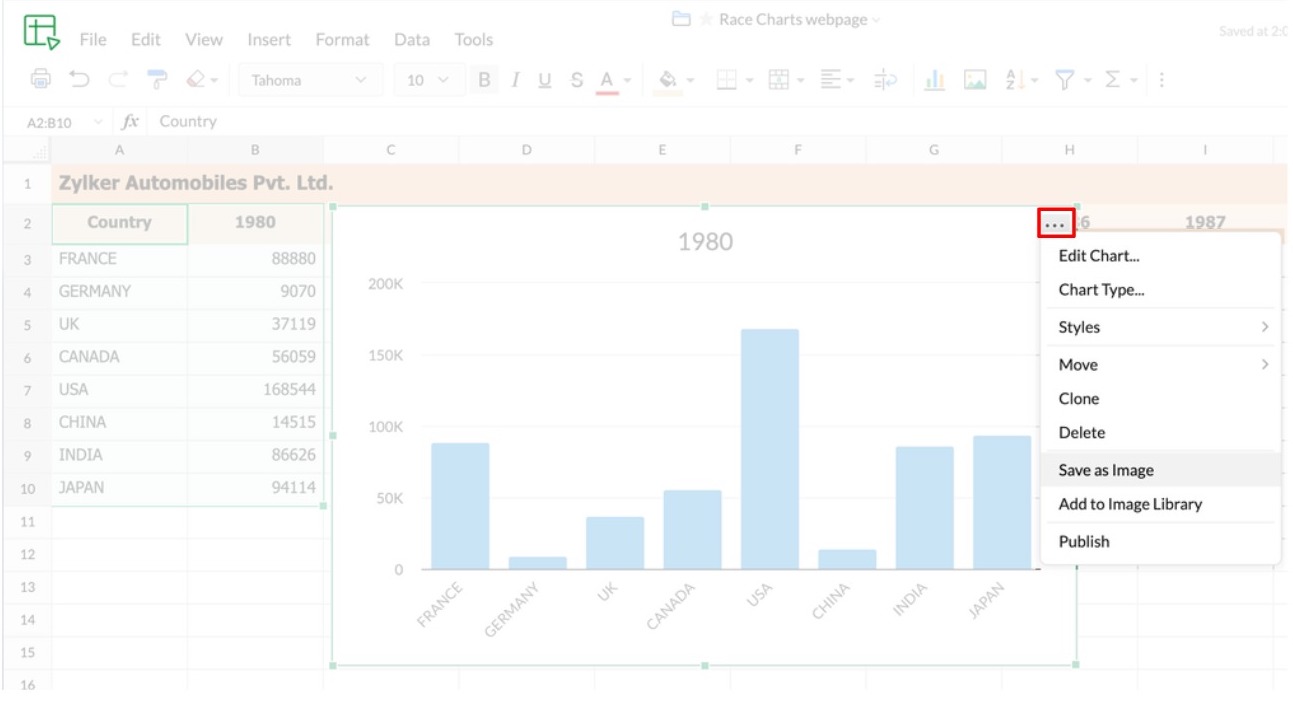Choose Chart Type... from chart menu

(x=1160, y=290)
